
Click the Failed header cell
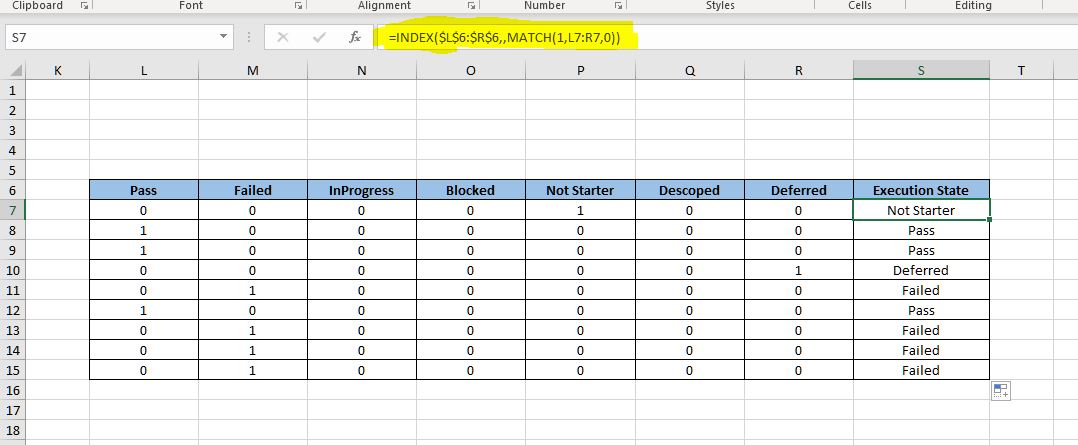[x=253, y=190]
